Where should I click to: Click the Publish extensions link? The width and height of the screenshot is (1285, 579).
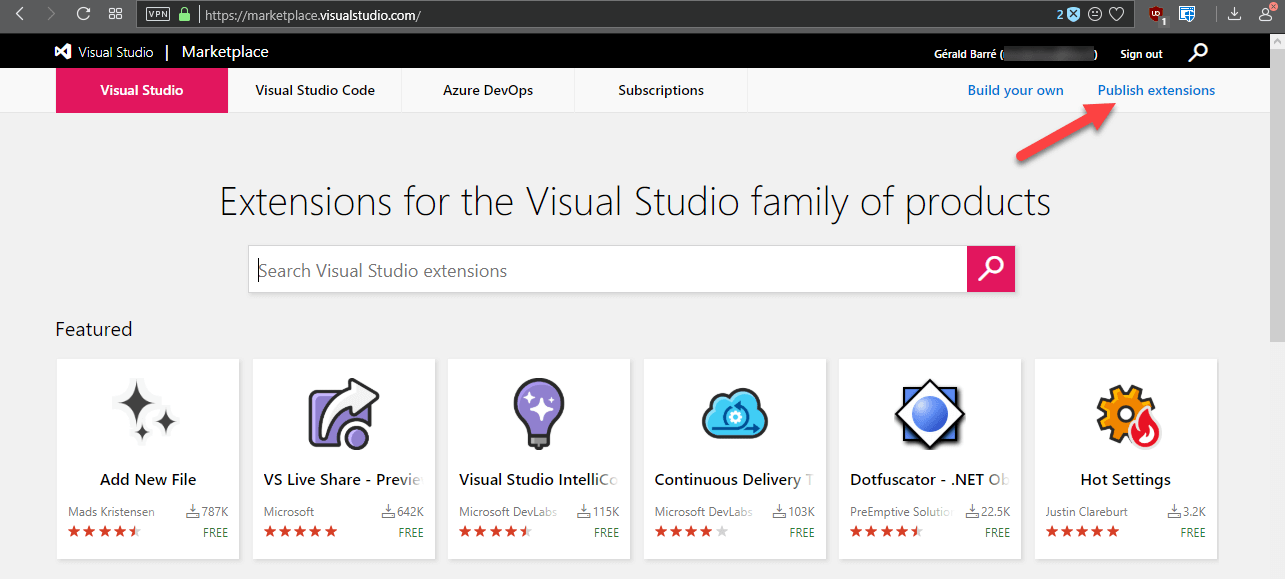pyautogui.click(x=1156, y=90)
